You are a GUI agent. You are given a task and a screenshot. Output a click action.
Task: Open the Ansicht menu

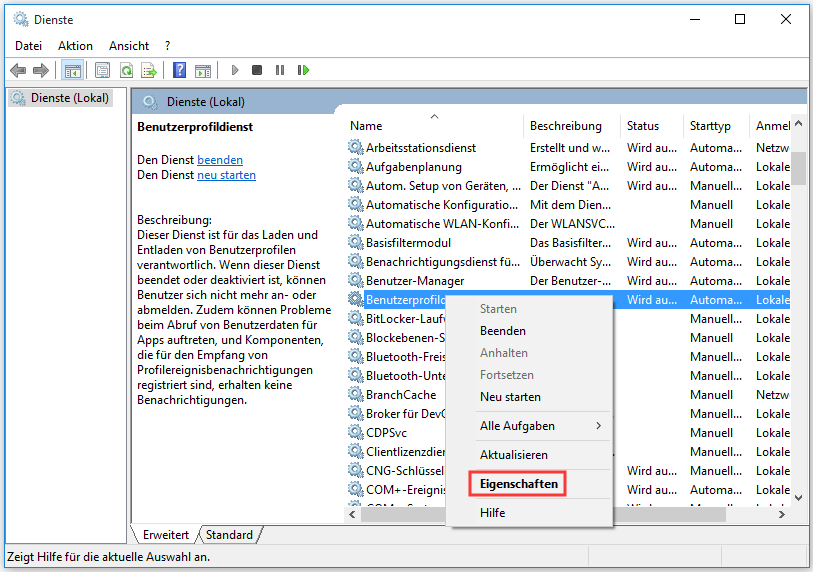pyautogui.click(x=129, y=46)
